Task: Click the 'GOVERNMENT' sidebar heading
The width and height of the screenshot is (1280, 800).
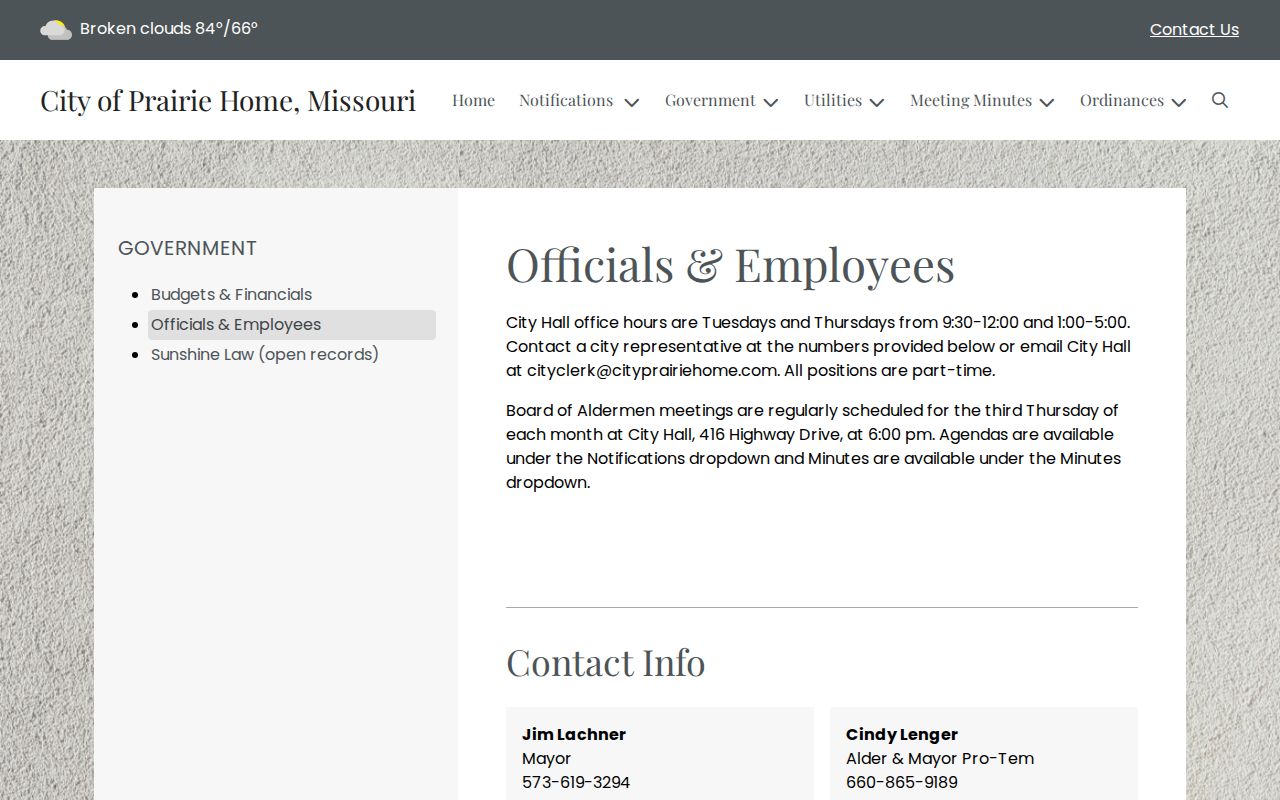Action: coord(187,248)
